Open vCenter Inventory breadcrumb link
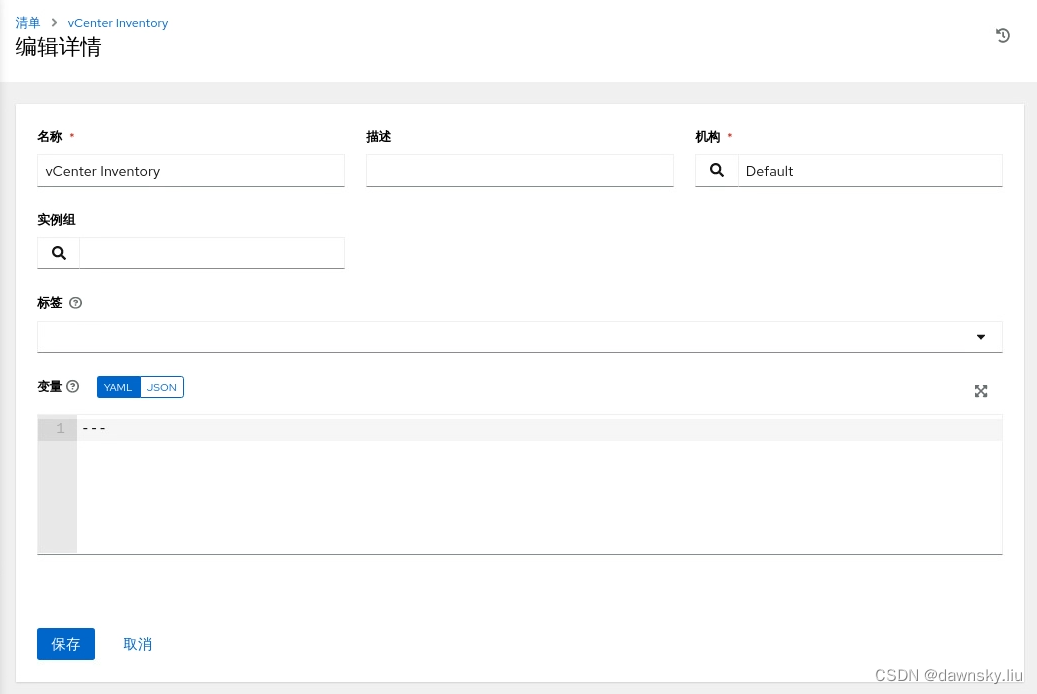This screenshot has height=694, width=1037. tap(118, 23)
